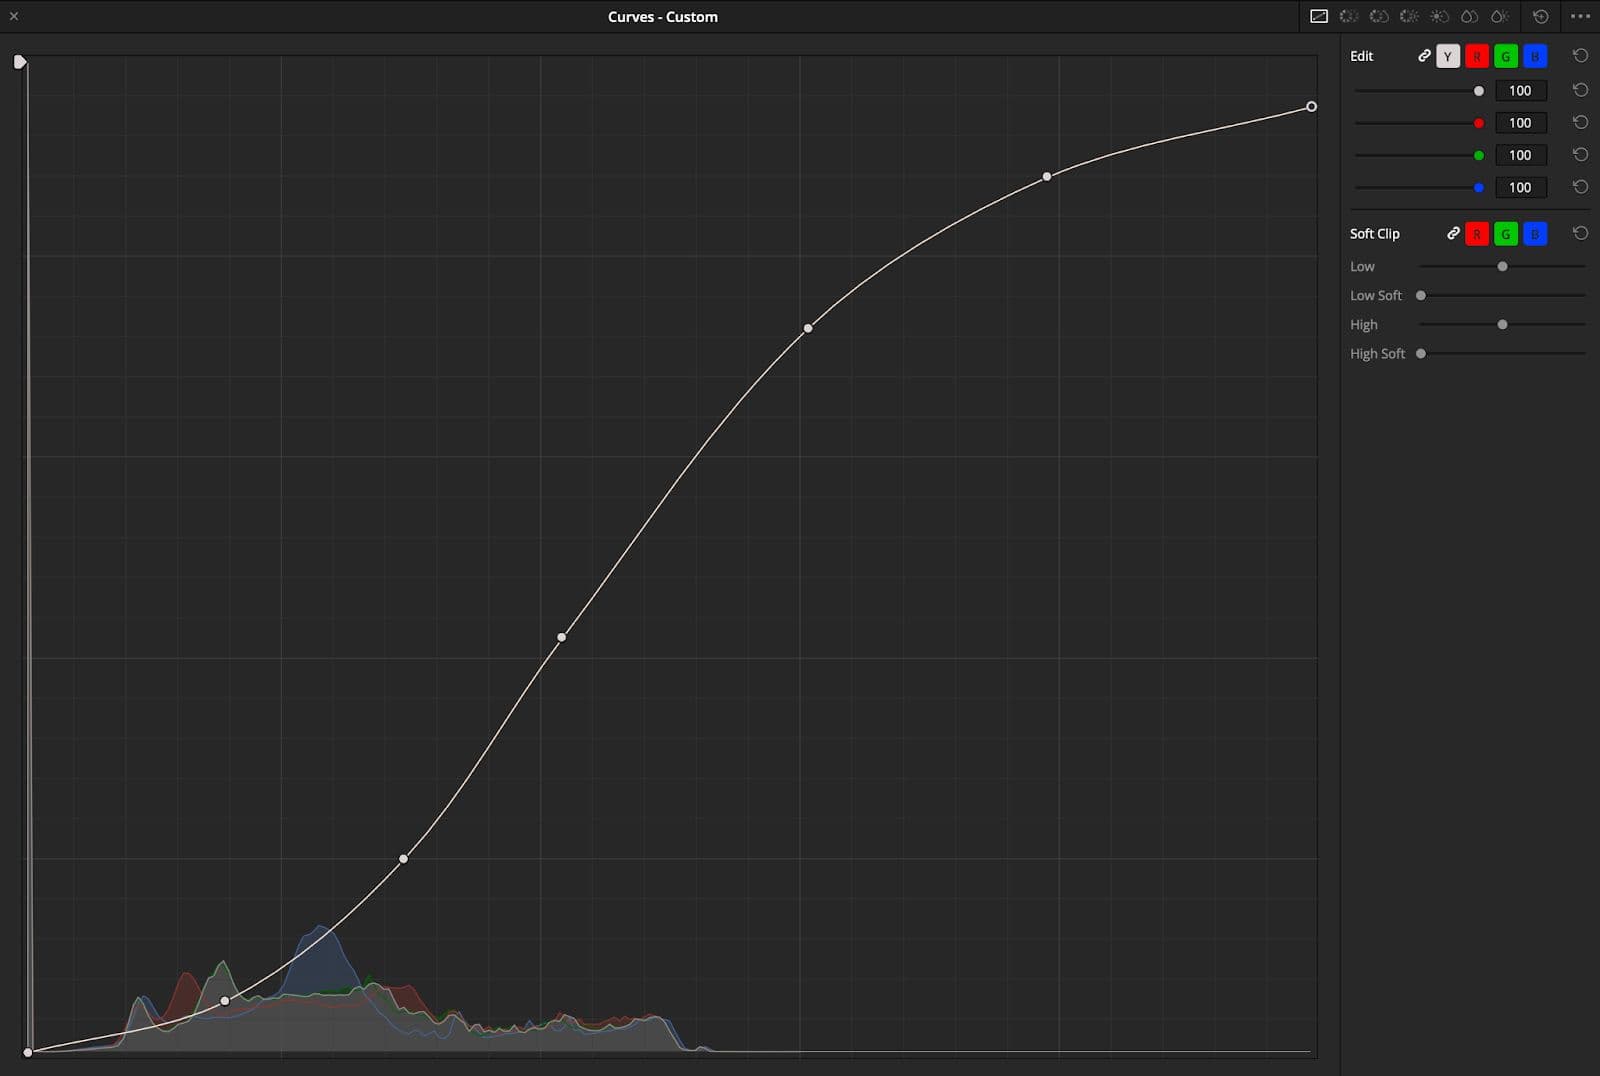Switch to Sat vs Lum curve
Viewport: 1600px width, 1076px height.
click(x=1499, y=17)
